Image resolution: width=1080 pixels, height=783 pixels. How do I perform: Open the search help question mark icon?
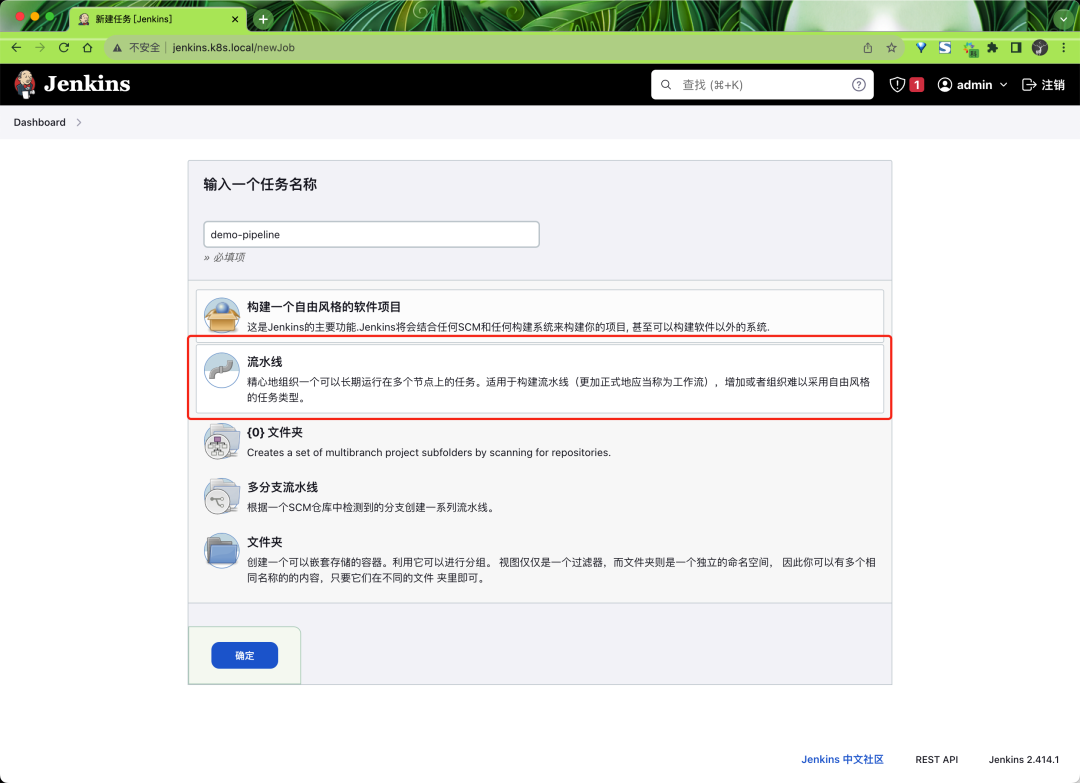(858, 85)
